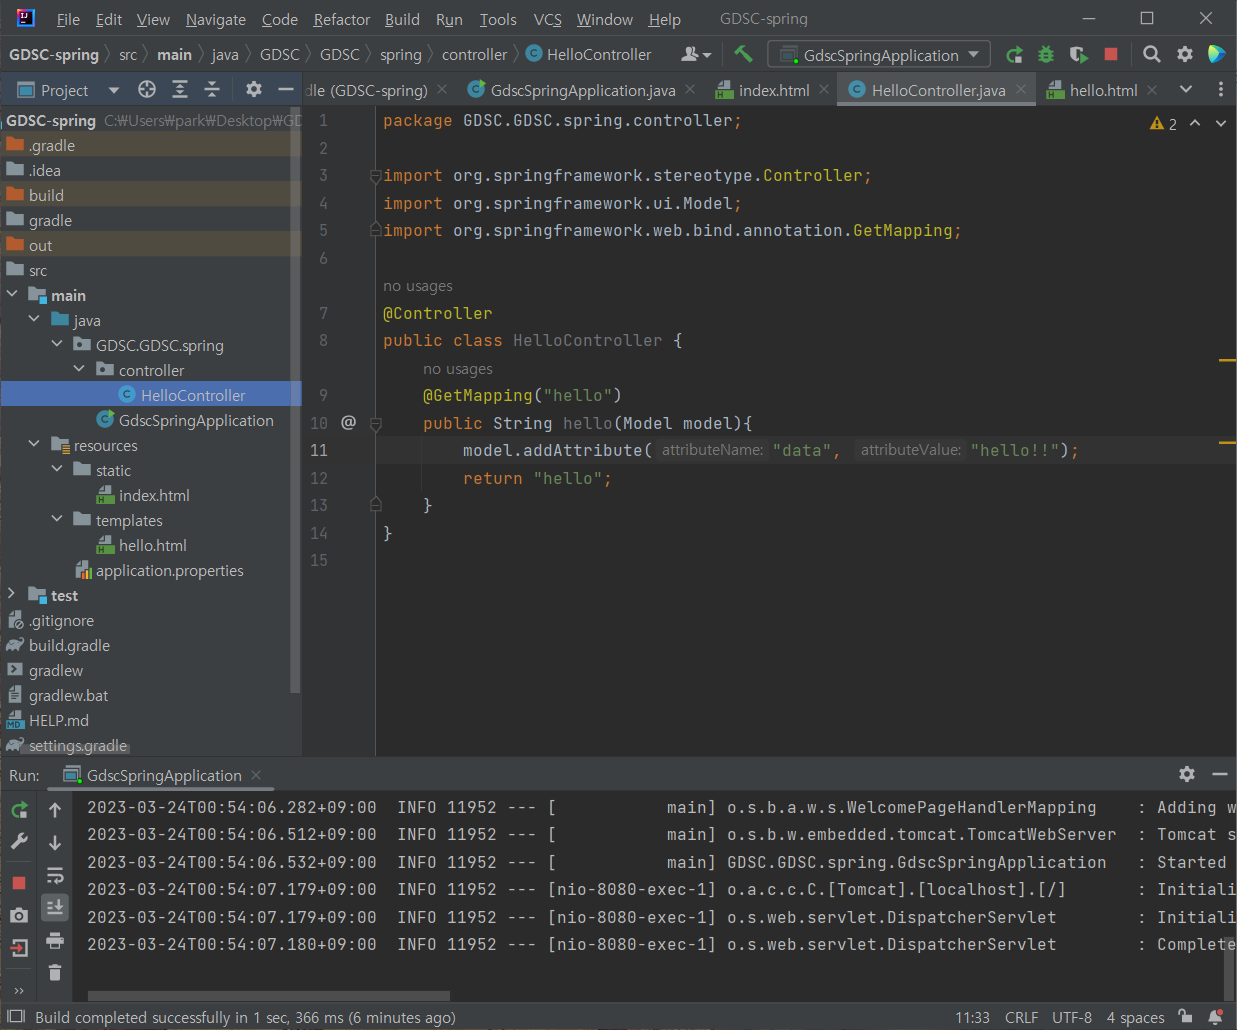The width and height of the screenshot is (1237, 1030).
Task: Close the HelloController.java tab
Action: click(x=1021, y=89)
